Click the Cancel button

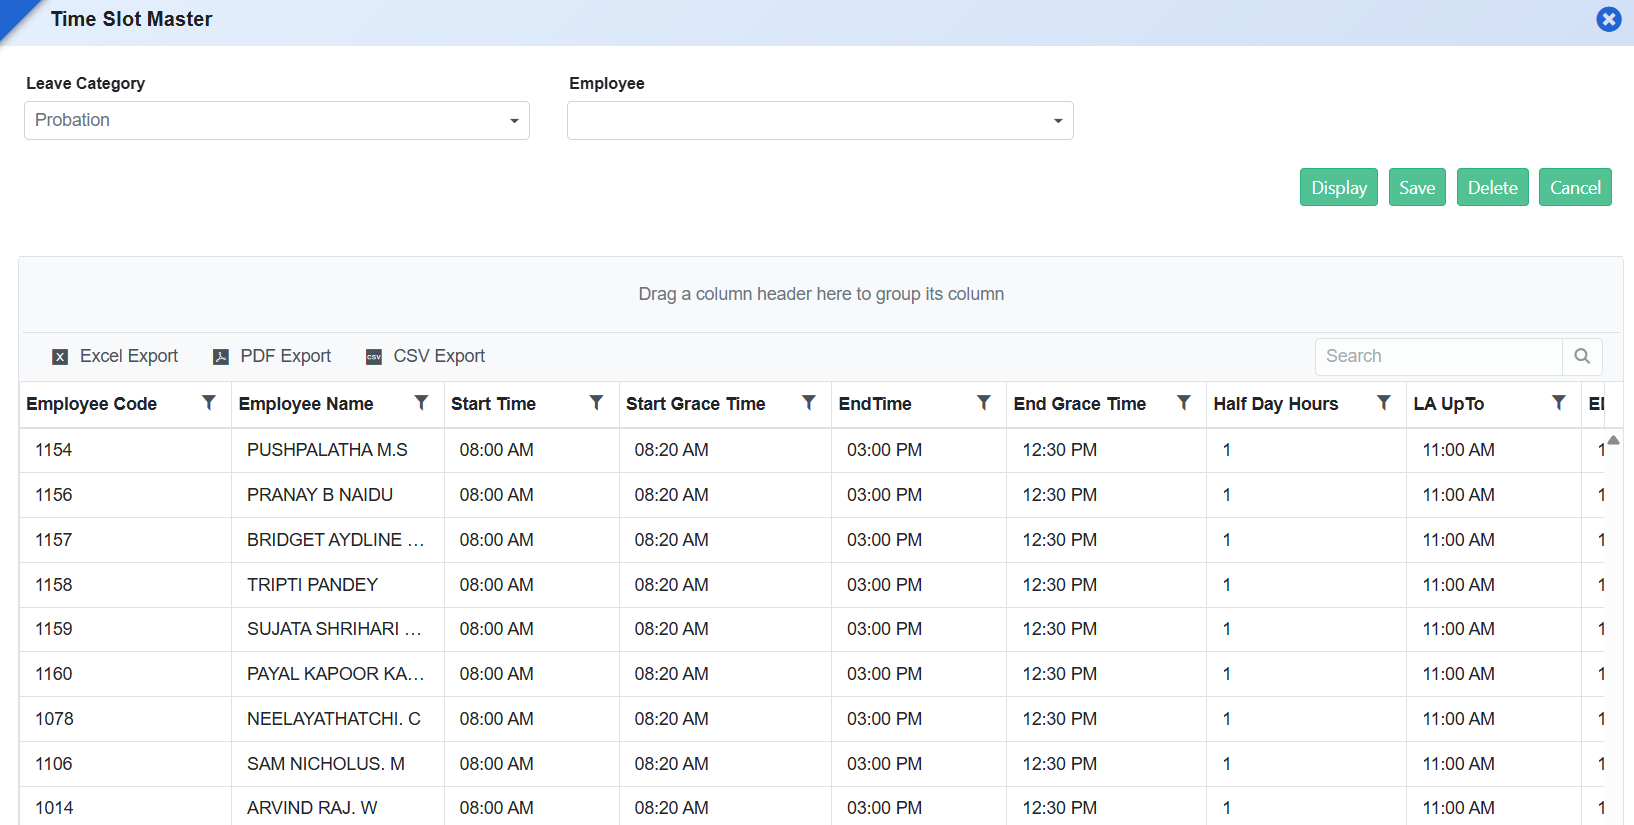1575,187
